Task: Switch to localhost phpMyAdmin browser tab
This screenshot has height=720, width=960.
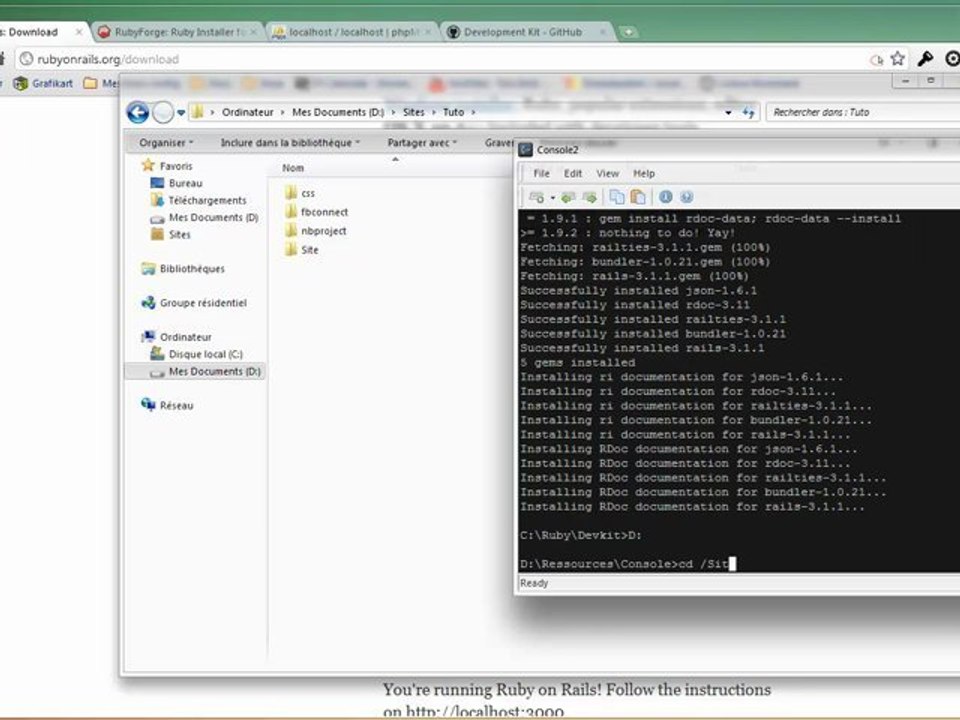Action: (x=353, y=32)
